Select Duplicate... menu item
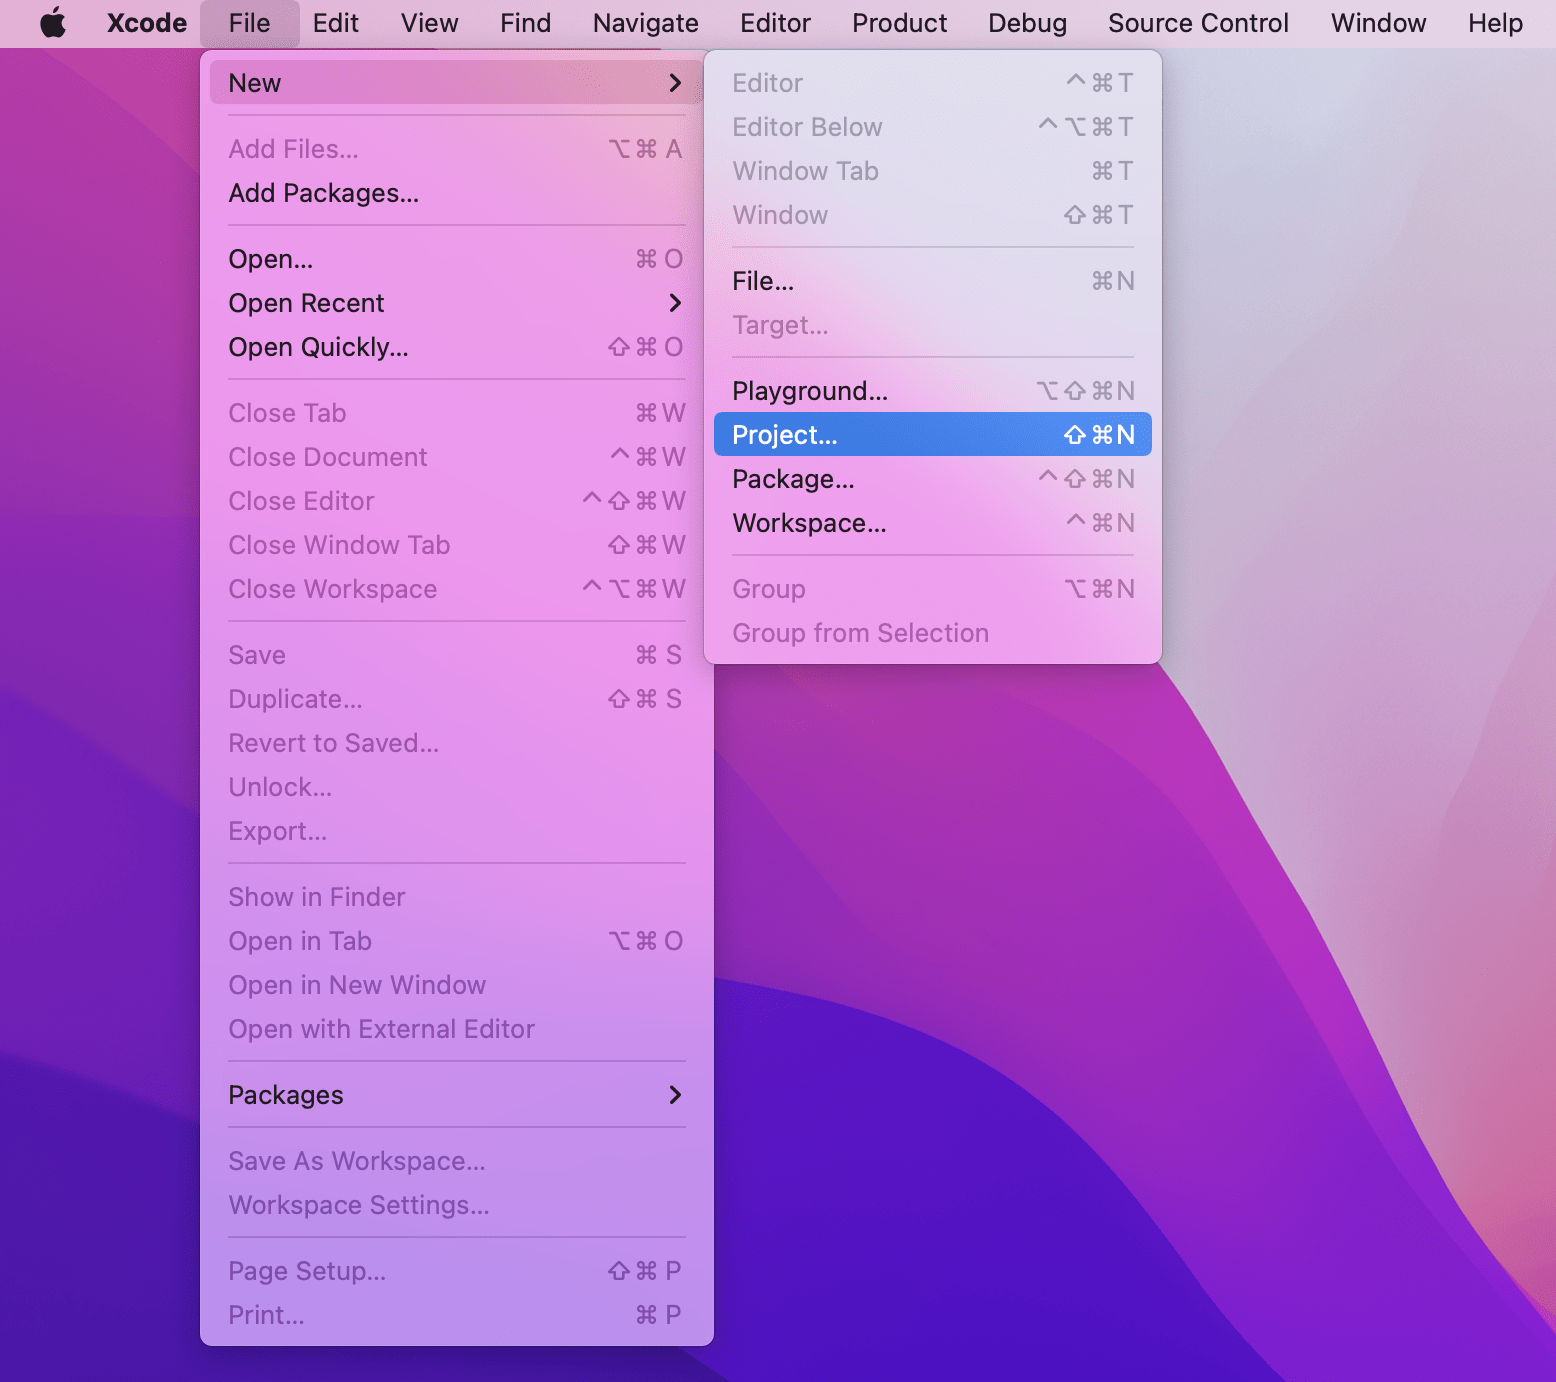Image resolution: width=1556 pixels, height=1382 pixels. click(x=457, y=699)
